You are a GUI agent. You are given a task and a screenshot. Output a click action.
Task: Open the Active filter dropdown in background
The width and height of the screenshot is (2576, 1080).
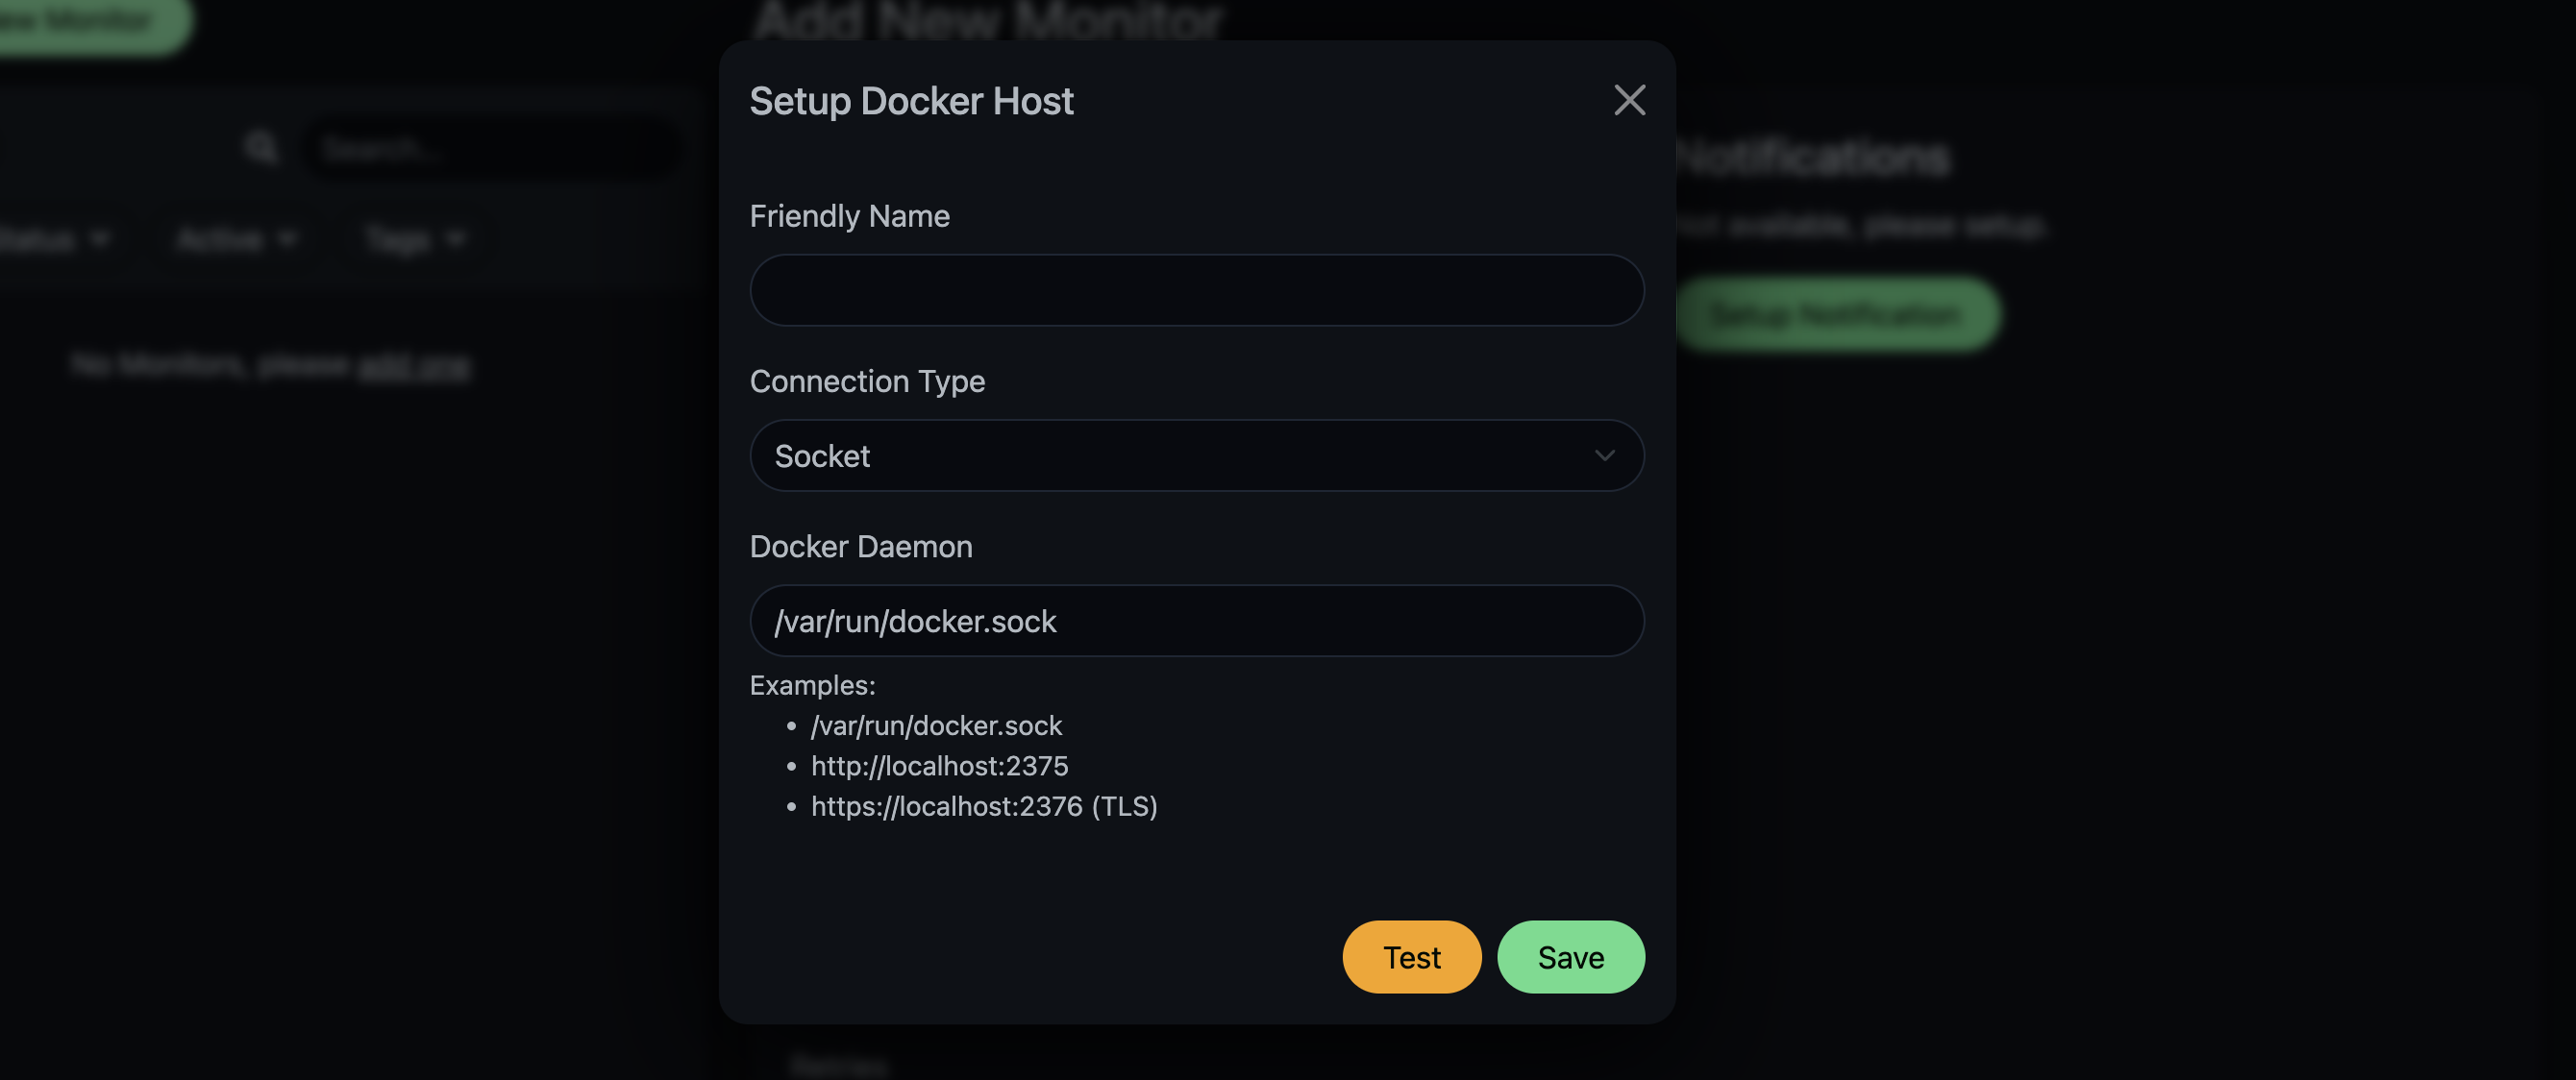click(x=236, y=239)
